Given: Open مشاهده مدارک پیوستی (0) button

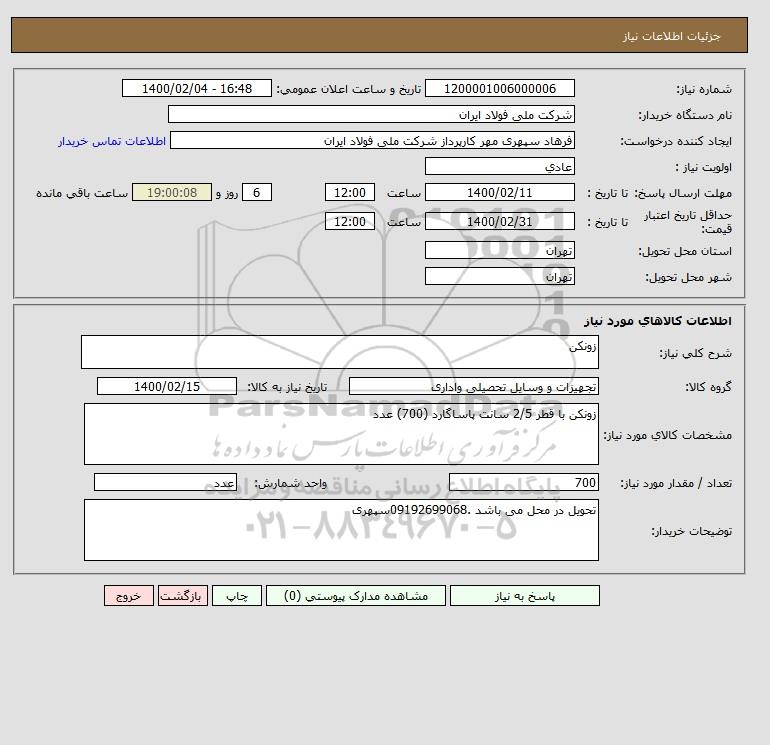Looking at the screenshot, I should pos(356,595).
